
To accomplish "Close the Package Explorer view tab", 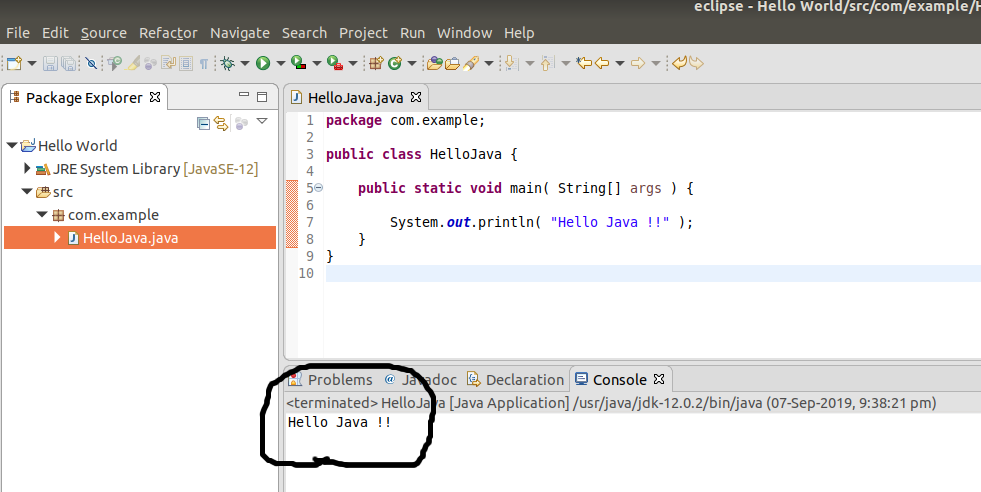I will pyautogui.click(x=155, y=97).
